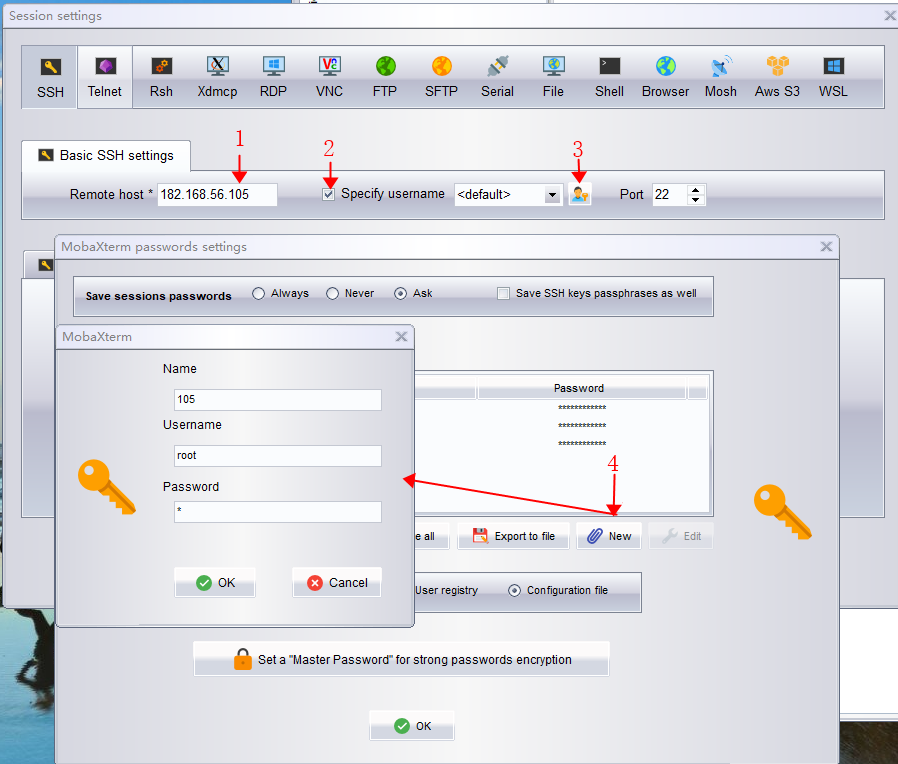Select the VNC session type

click(x=329, y=75)
